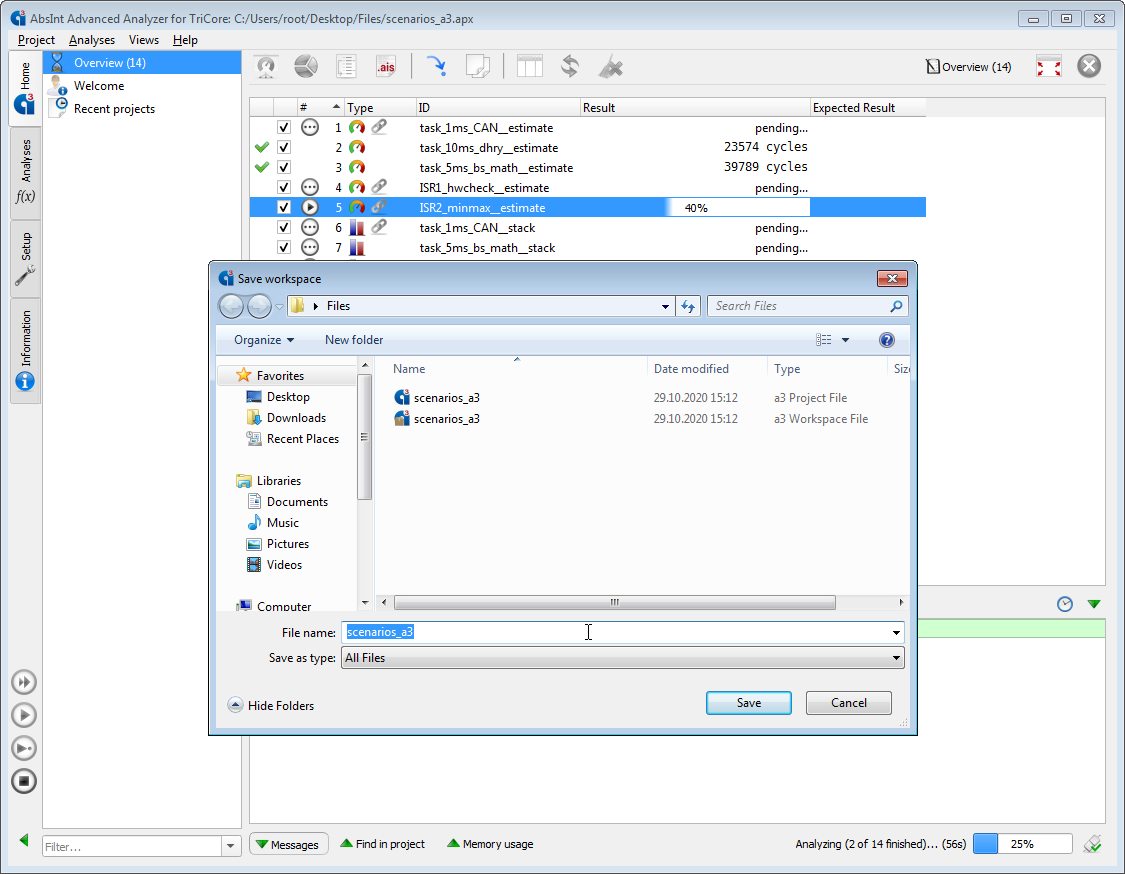Open the Analyses menu
The image size is (1125, 874).
point(92,40)
